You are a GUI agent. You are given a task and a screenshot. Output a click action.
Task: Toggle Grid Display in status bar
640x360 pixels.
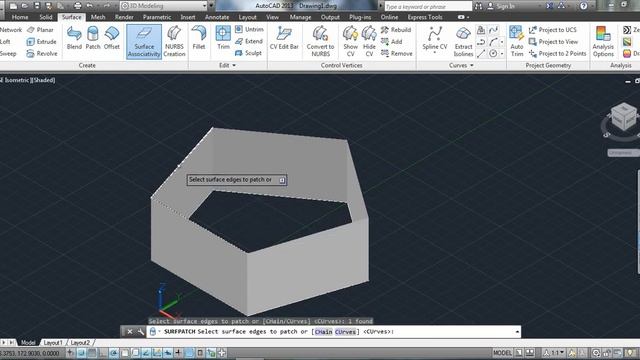91,353
